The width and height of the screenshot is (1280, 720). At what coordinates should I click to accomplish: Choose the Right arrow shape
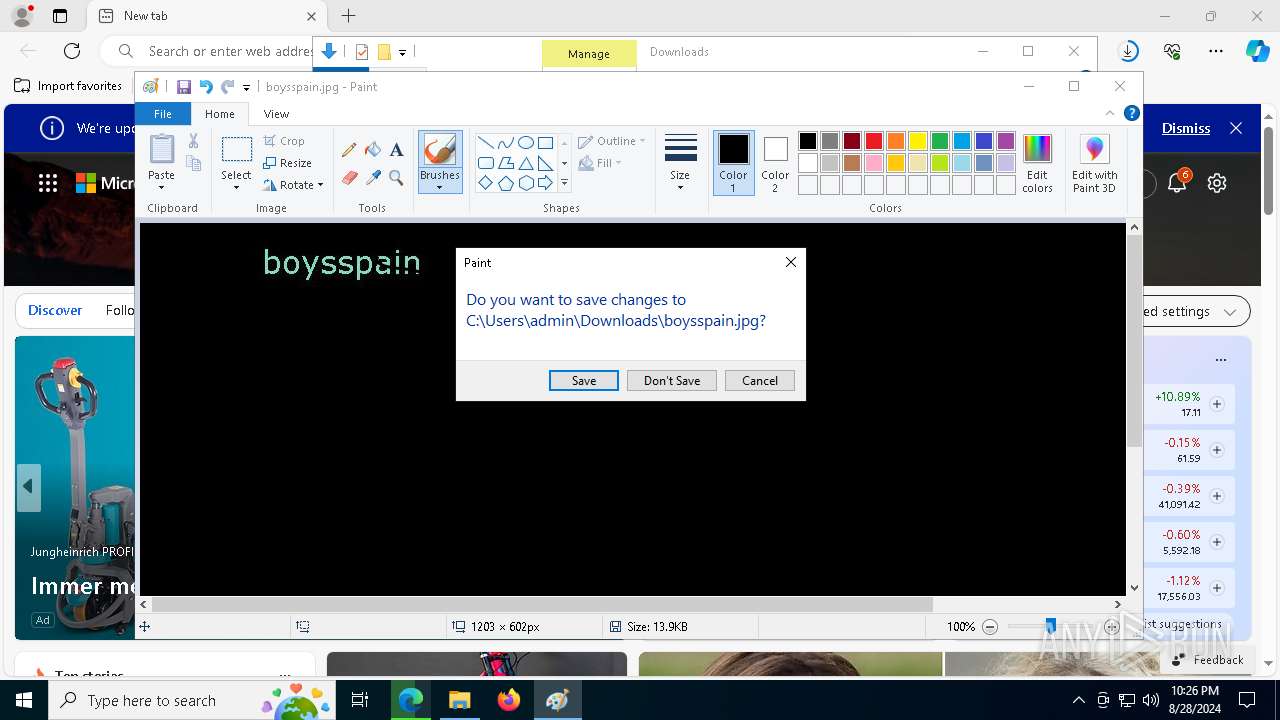(545, 183)
